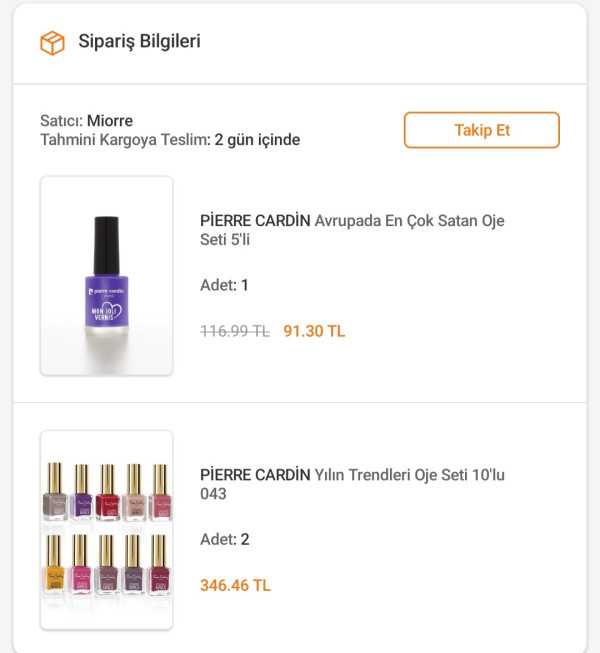
Task: Click the "Adet: 2" quantity text
Action: pos(224,539)
